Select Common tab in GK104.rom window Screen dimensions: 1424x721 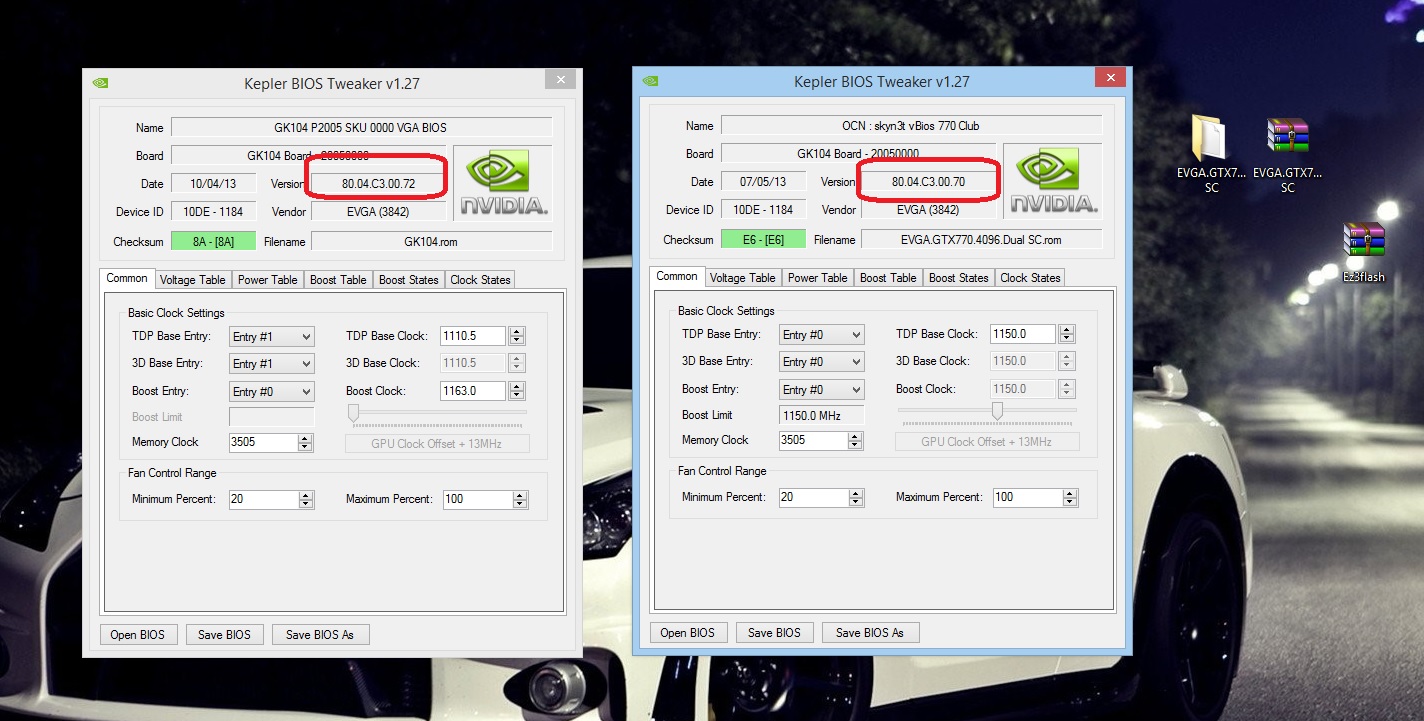(x=127, y=278)
